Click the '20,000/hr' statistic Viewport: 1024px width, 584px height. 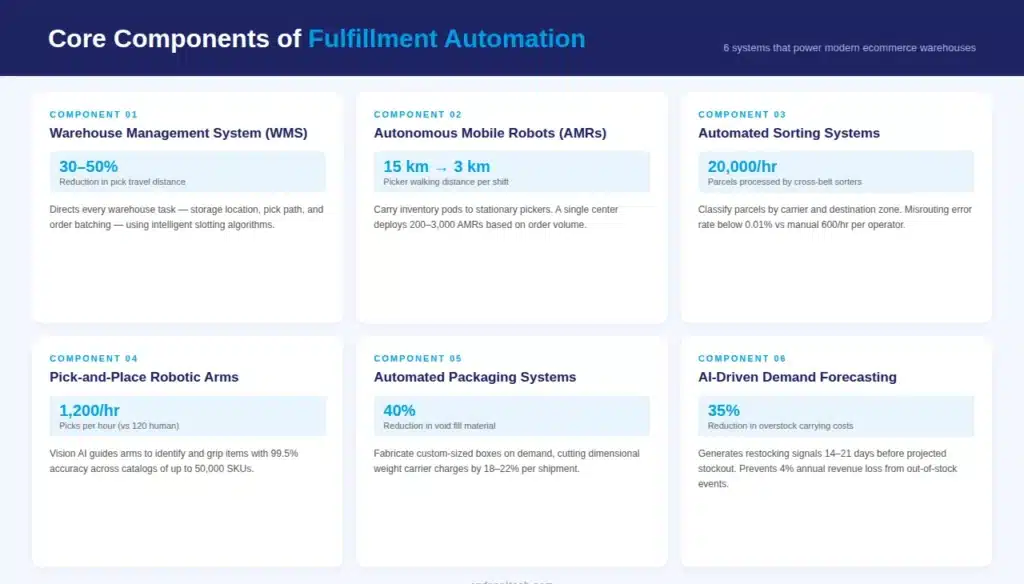tap(742, 166)
